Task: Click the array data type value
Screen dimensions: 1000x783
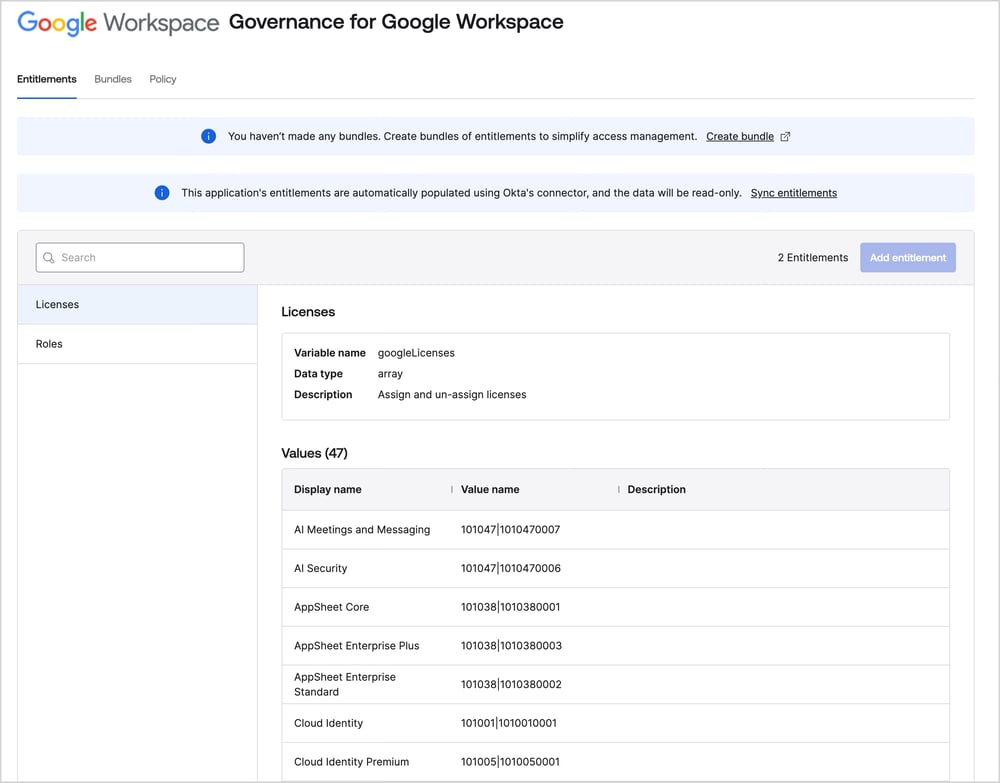Action: click(x=390, y=374)
